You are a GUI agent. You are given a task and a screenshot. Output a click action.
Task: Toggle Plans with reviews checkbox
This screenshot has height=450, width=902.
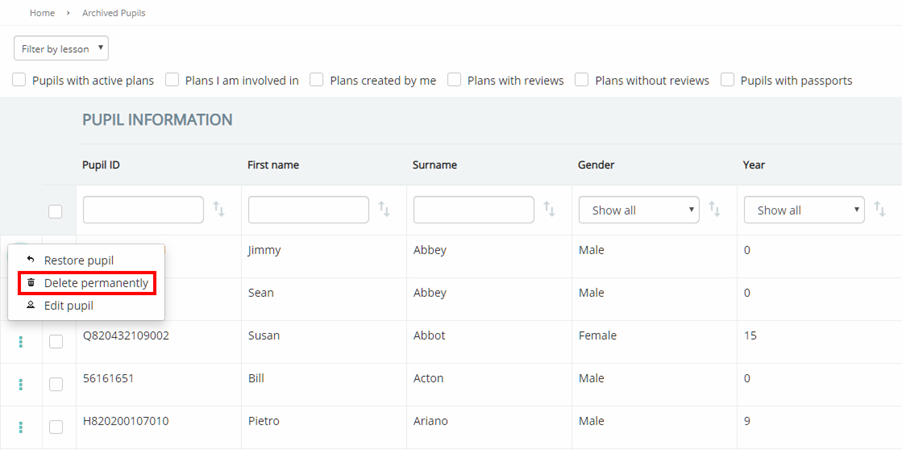454,80
